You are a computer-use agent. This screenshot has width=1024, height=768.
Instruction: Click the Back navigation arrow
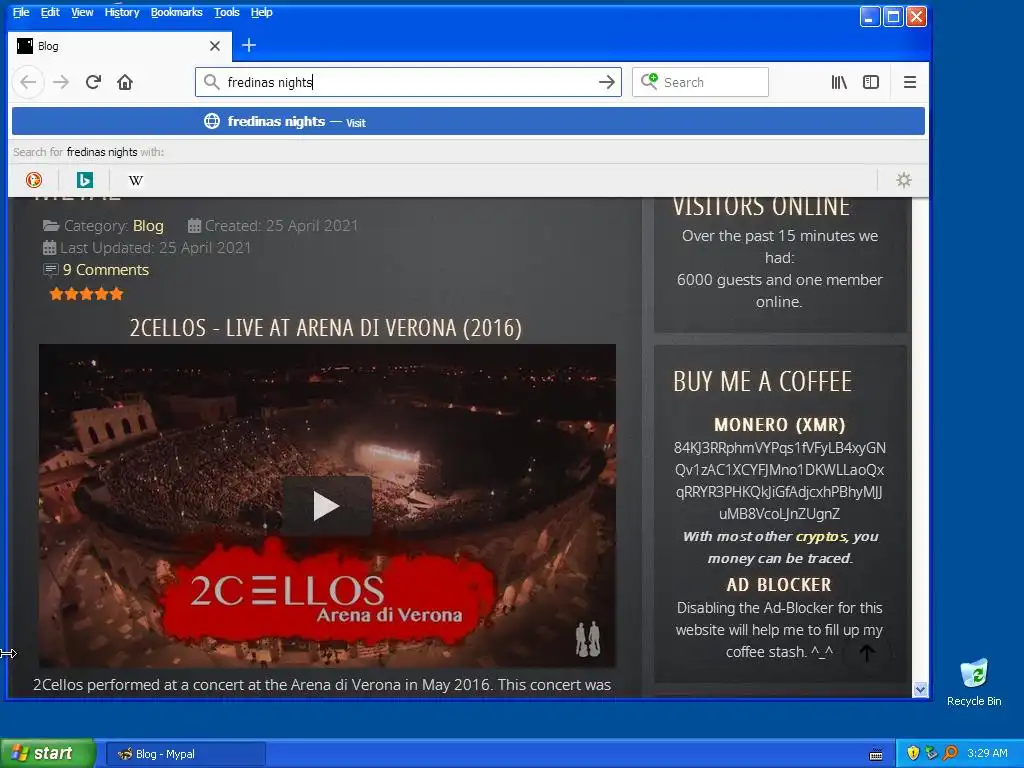tap(28, 82)
